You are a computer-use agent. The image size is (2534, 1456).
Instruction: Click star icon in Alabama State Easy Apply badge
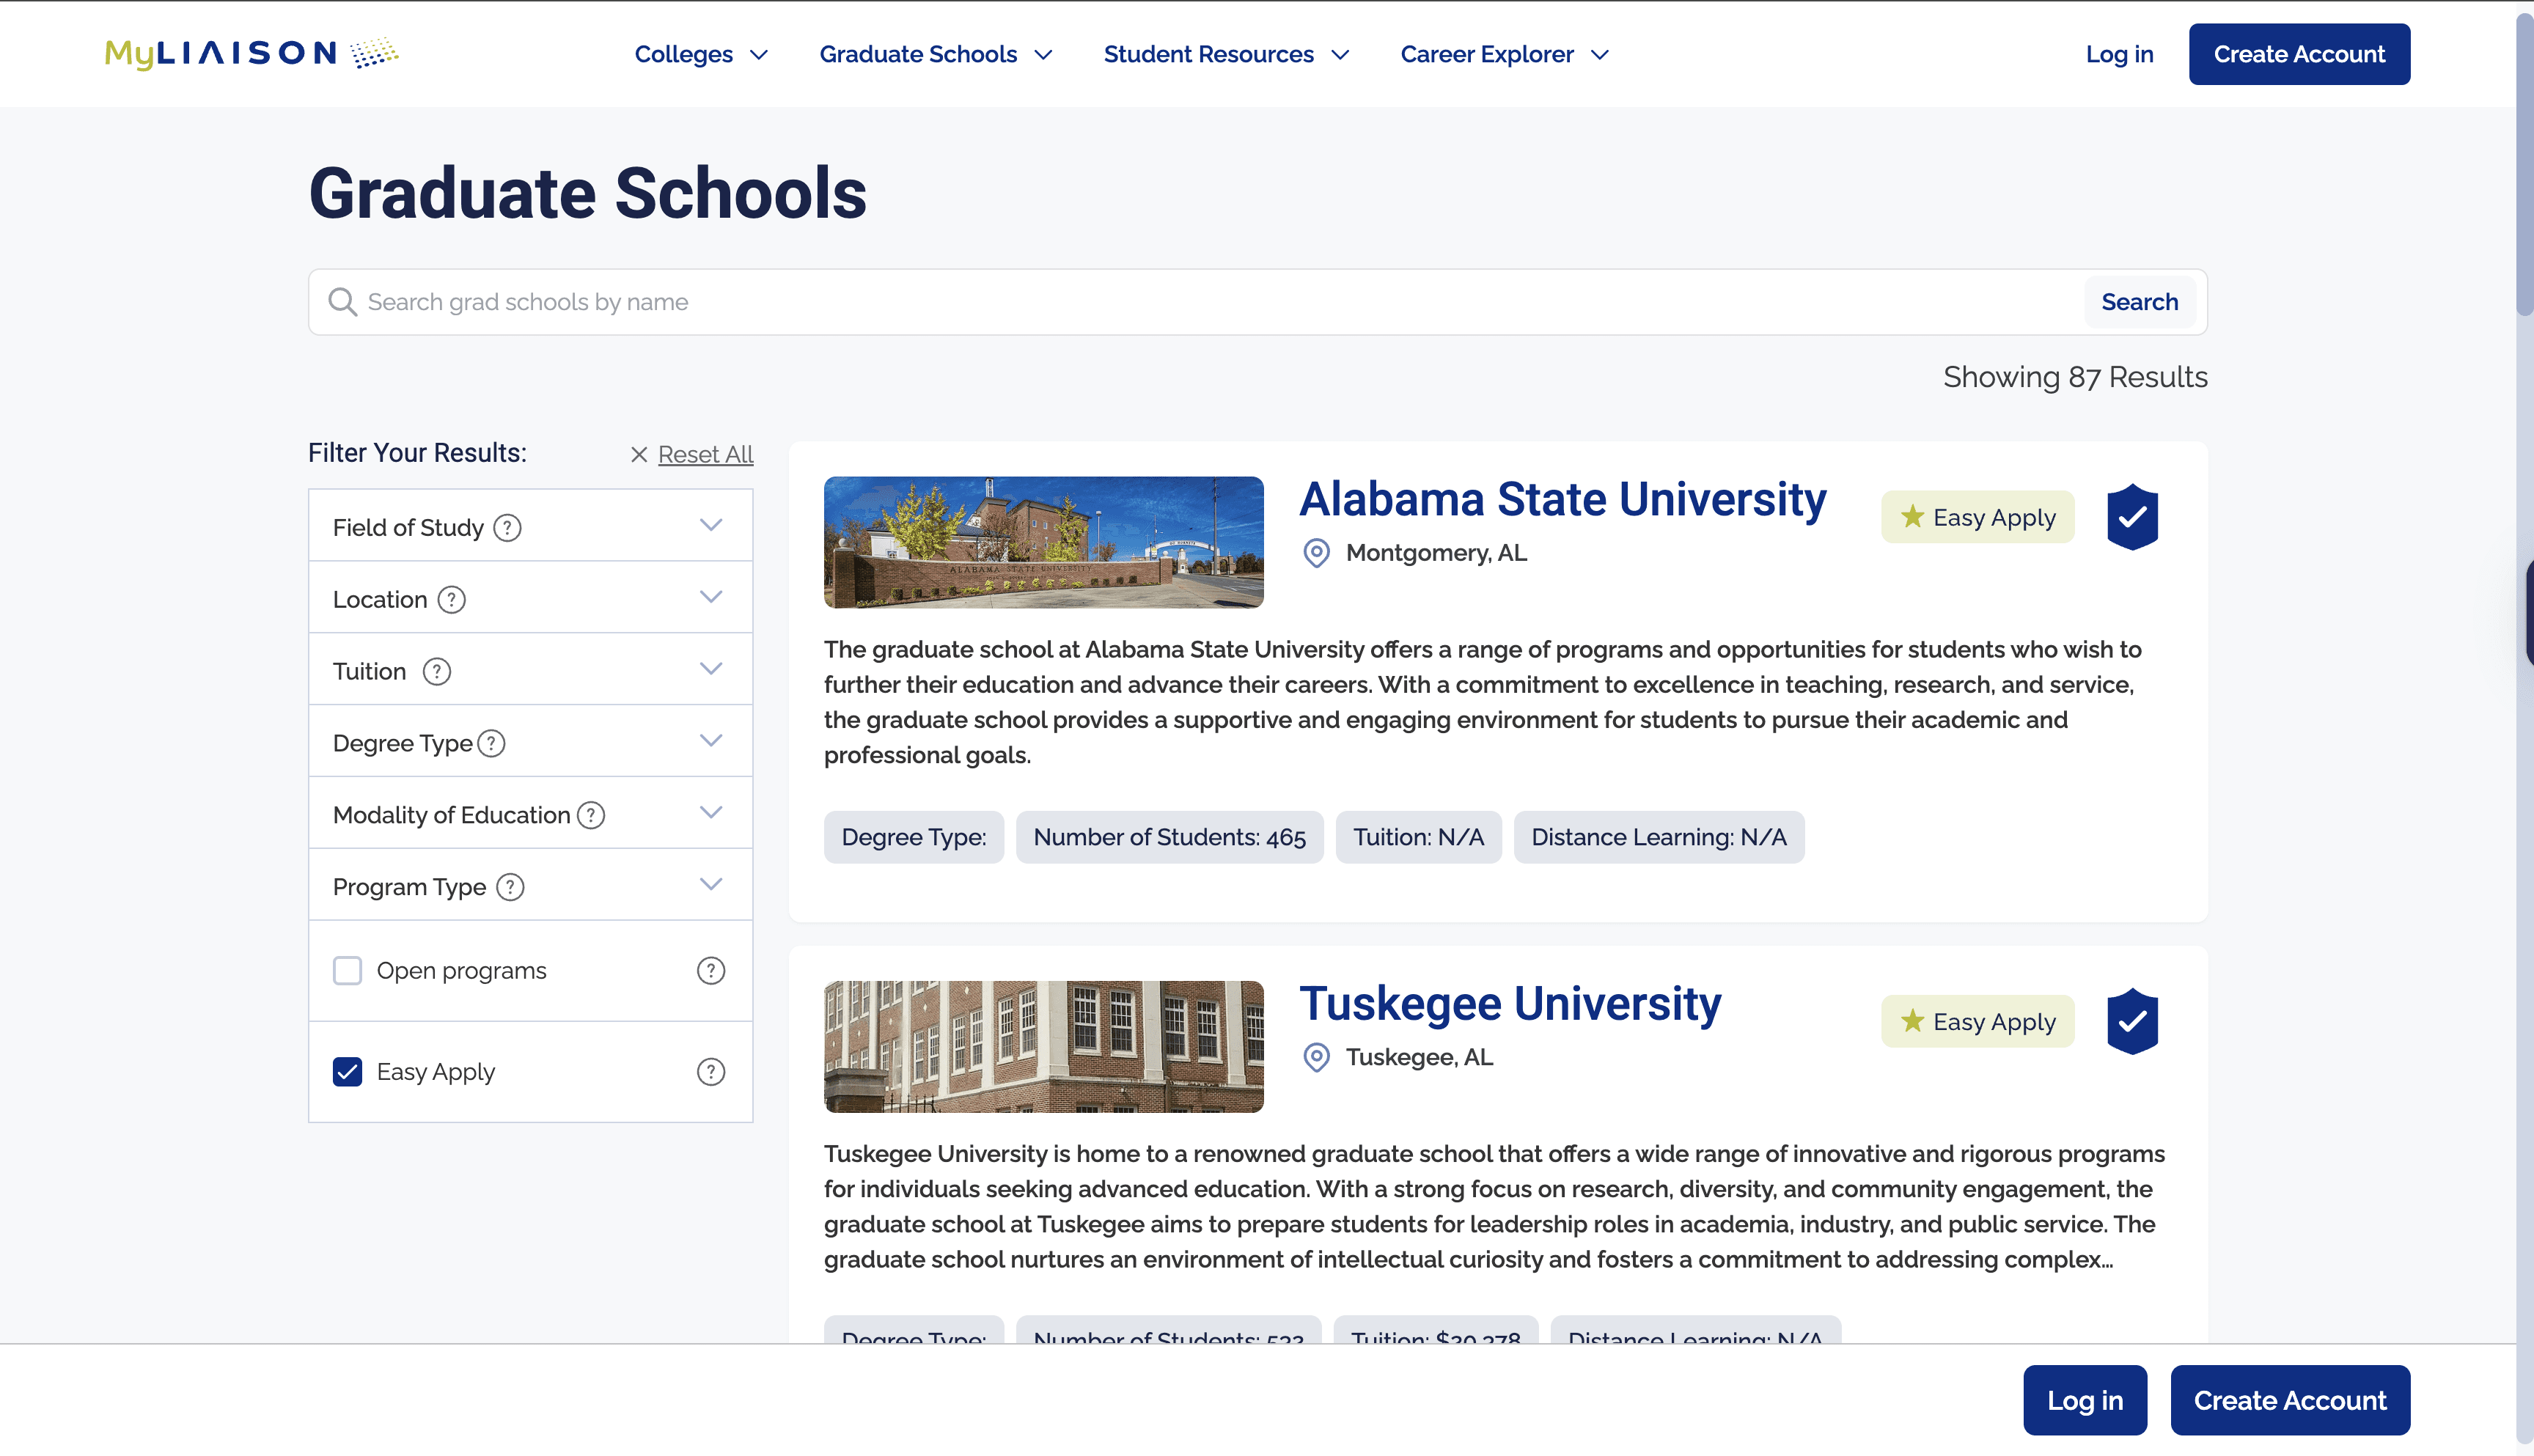point(1913,516)
